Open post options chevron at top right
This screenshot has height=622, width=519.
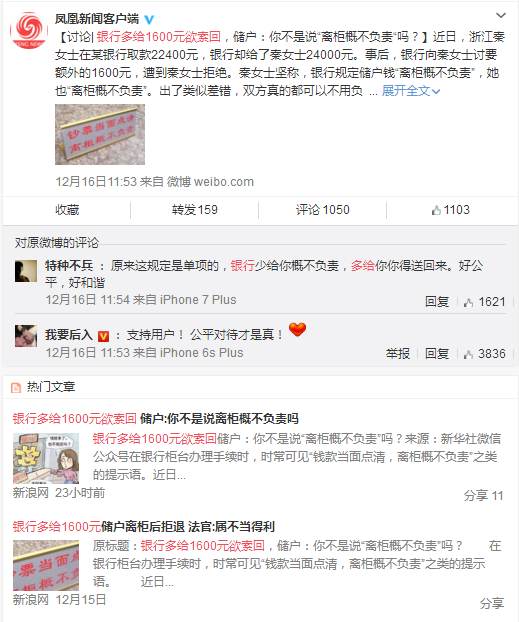click(x=501, y=15)
